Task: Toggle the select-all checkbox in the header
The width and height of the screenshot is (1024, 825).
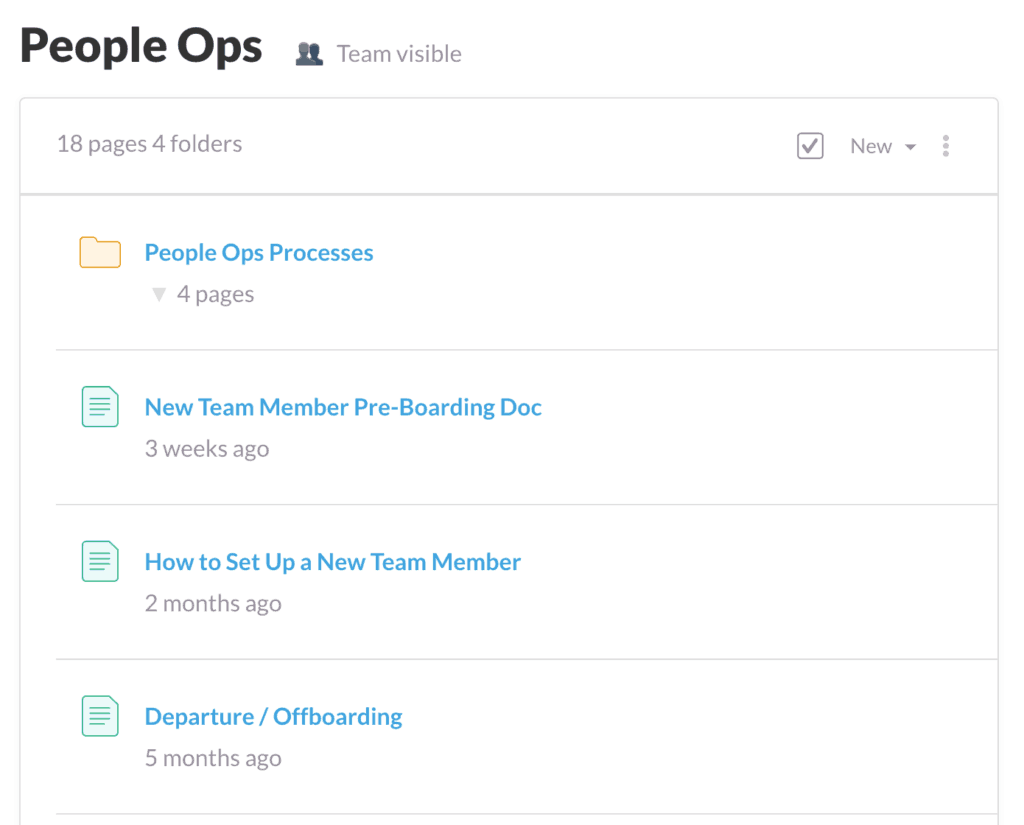Action: click(x=810, y=146)
